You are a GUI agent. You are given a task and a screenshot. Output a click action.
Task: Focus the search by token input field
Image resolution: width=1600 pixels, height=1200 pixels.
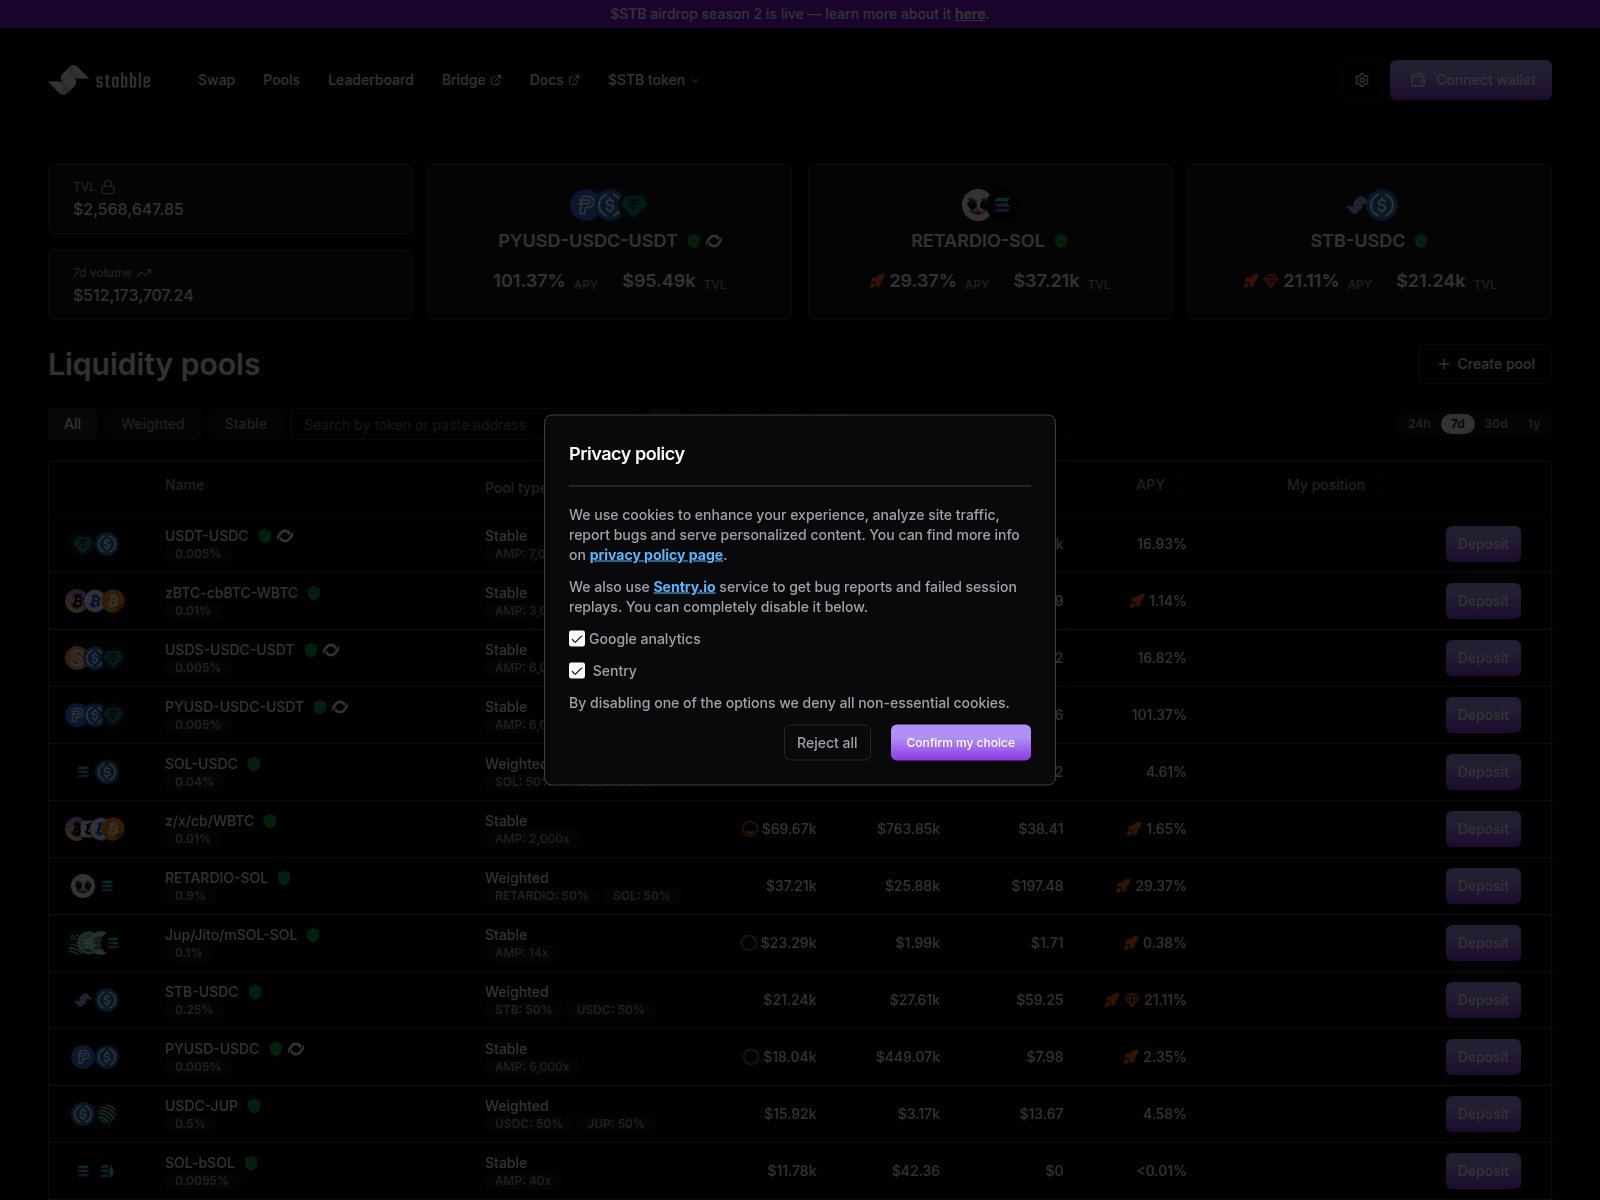(x=415, y=425)
